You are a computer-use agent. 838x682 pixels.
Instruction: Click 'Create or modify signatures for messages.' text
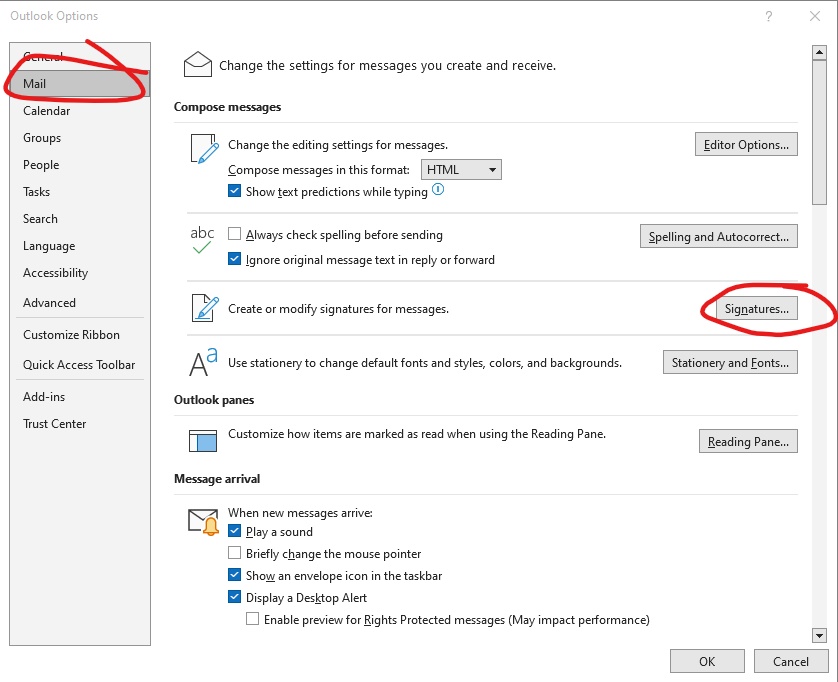(x=338, y=308)
